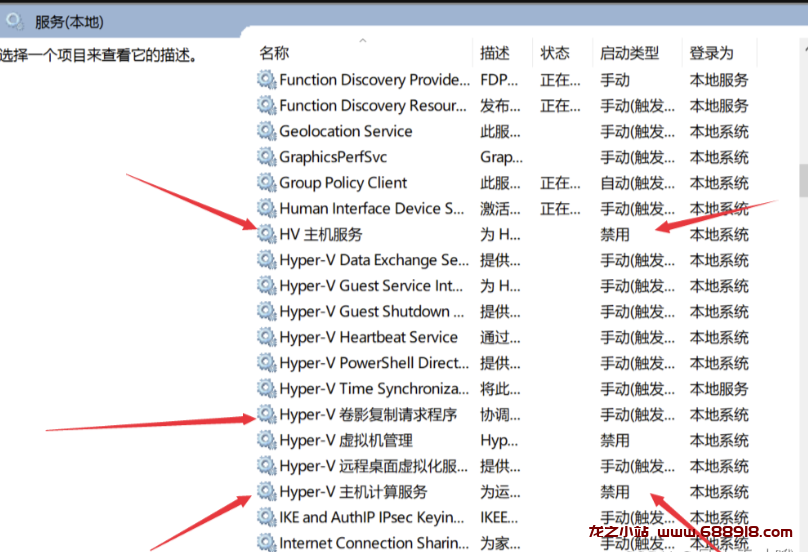Click the Hyper-V PowerShell Direct gear icon

266,363
